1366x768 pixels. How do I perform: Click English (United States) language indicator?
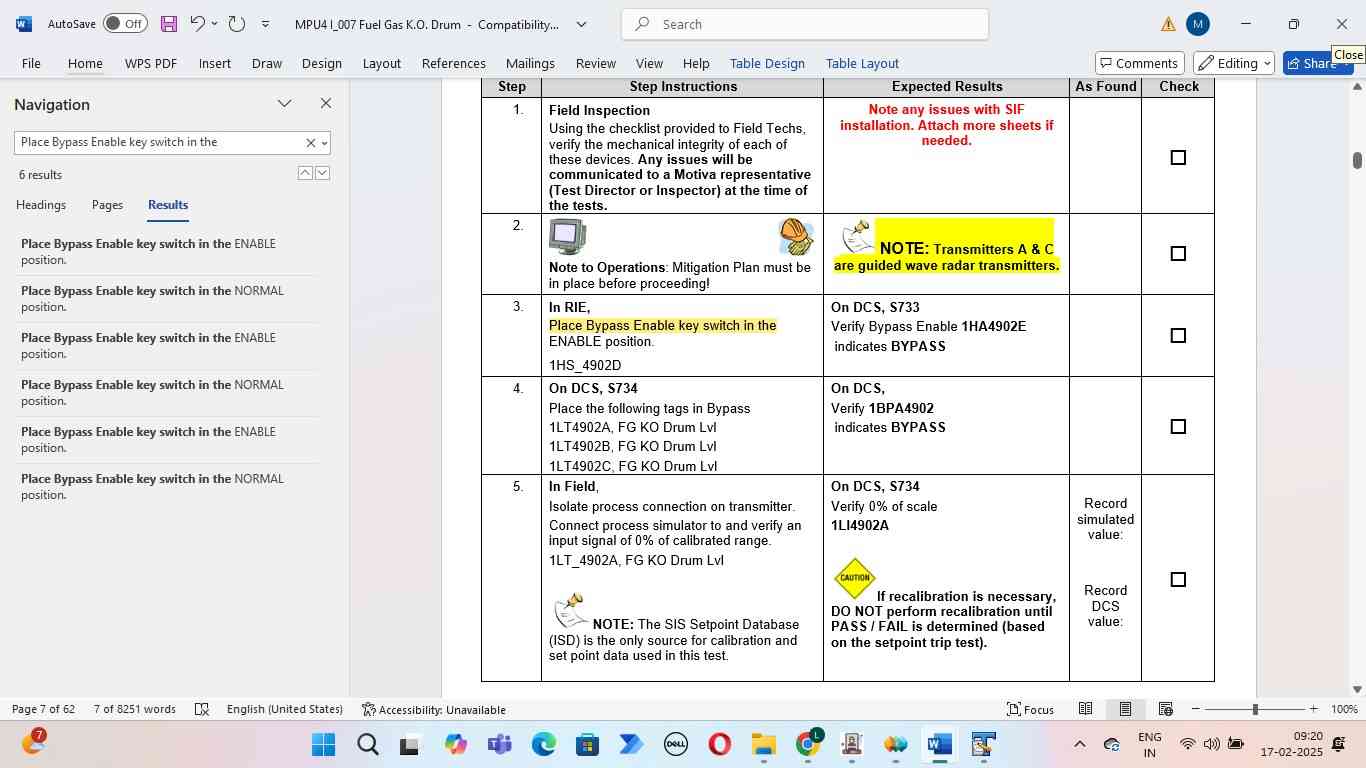285,709
